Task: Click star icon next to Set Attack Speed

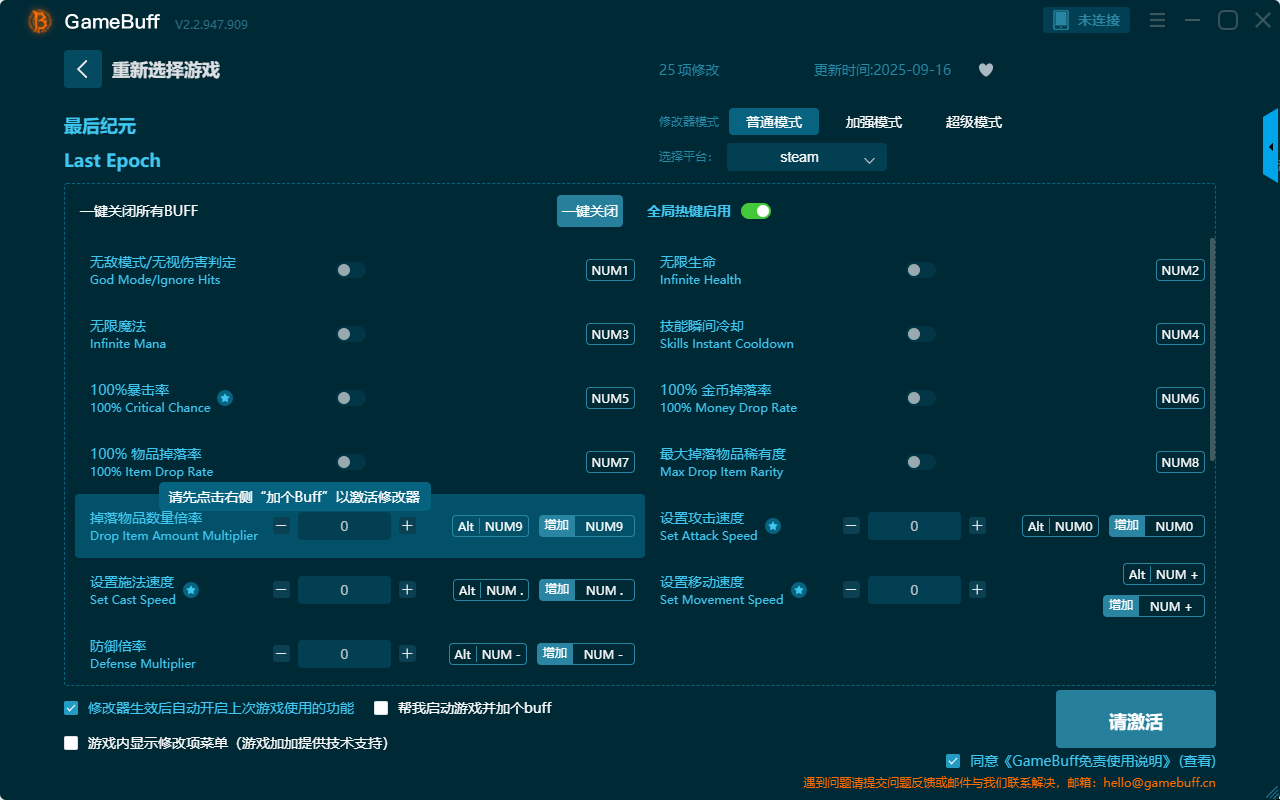Action: tap(773, 526)
